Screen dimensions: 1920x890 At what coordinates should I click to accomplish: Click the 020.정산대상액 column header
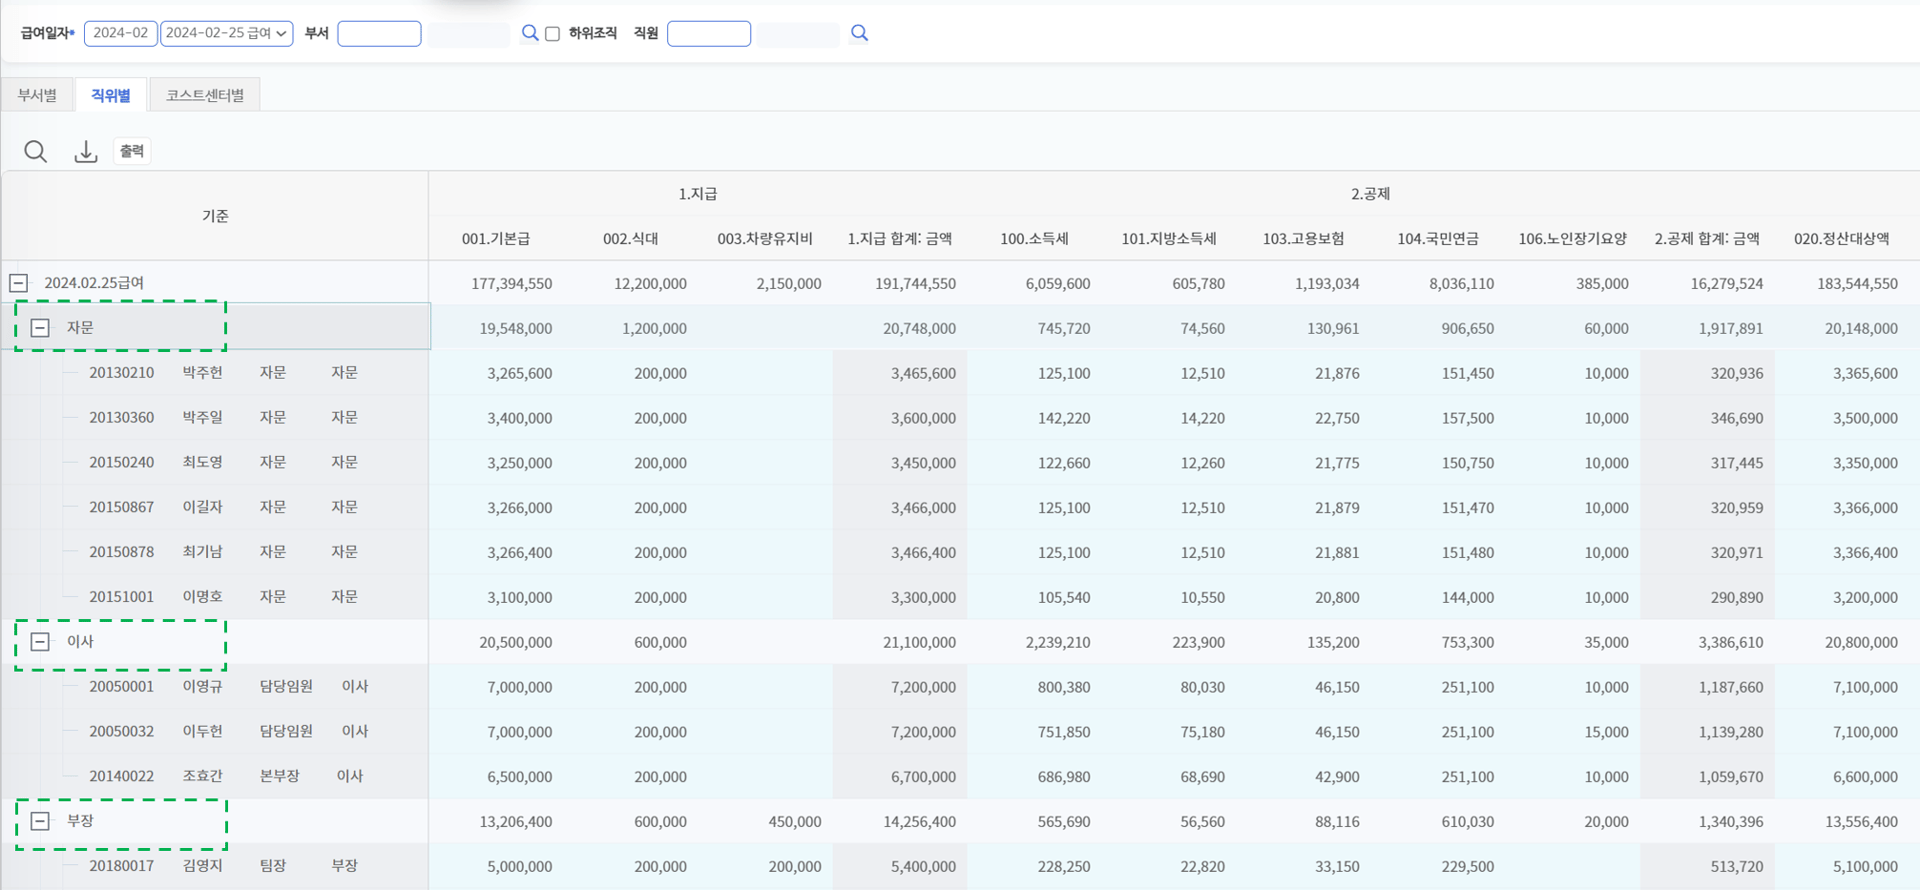tap(1842, 239)
